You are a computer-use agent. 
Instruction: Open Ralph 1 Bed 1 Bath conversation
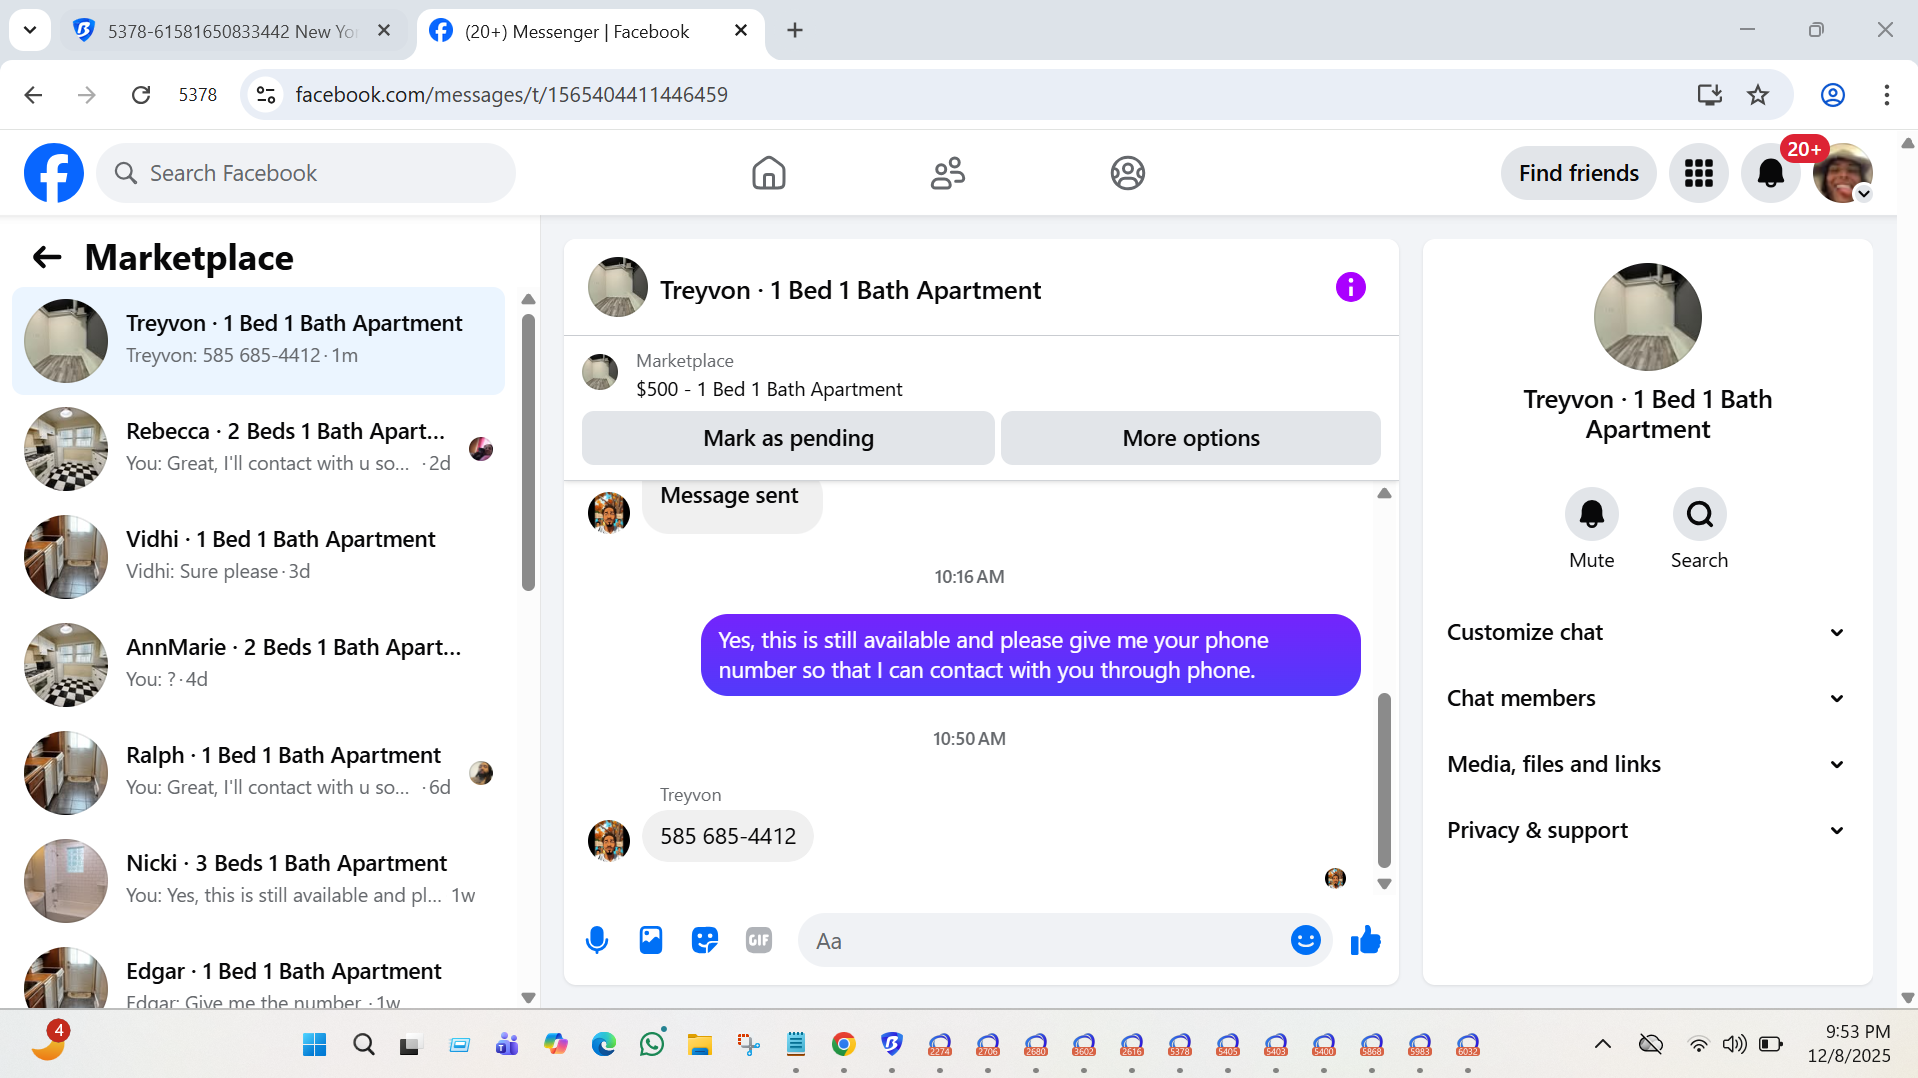(x=258, y=772)
